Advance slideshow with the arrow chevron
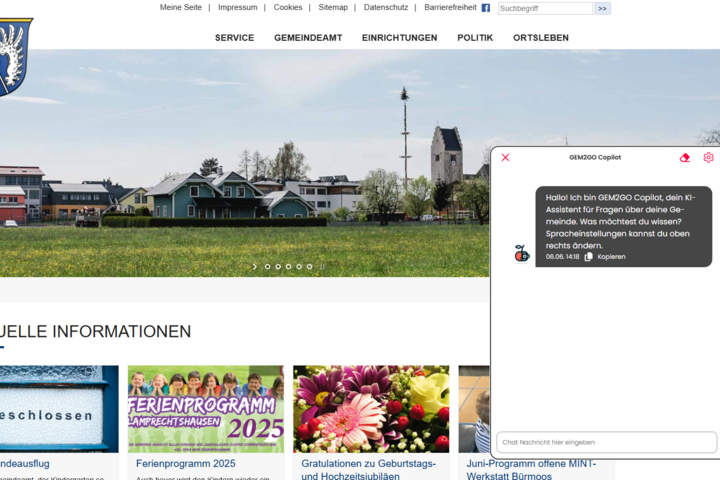 [x=255, y=266]
